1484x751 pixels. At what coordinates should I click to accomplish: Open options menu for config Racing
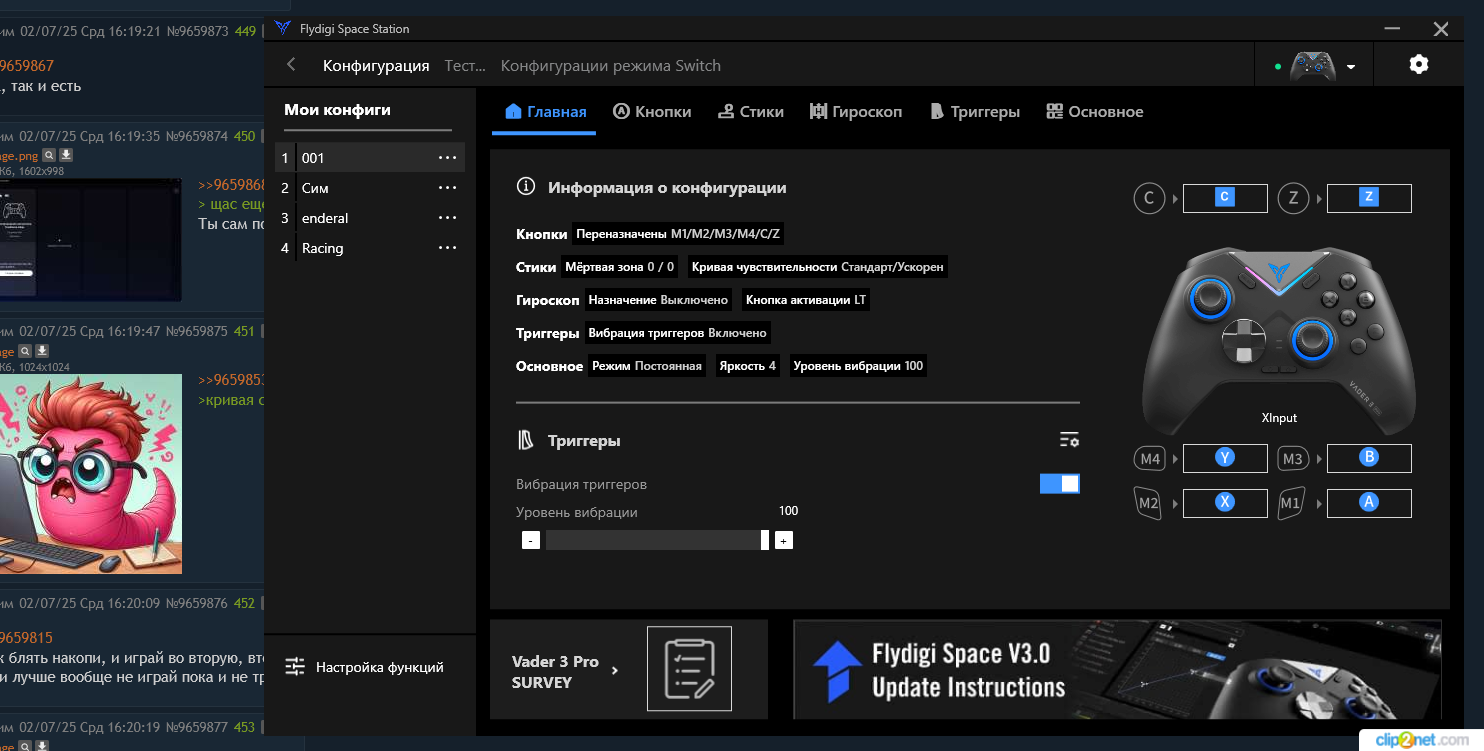pos(447,248)
